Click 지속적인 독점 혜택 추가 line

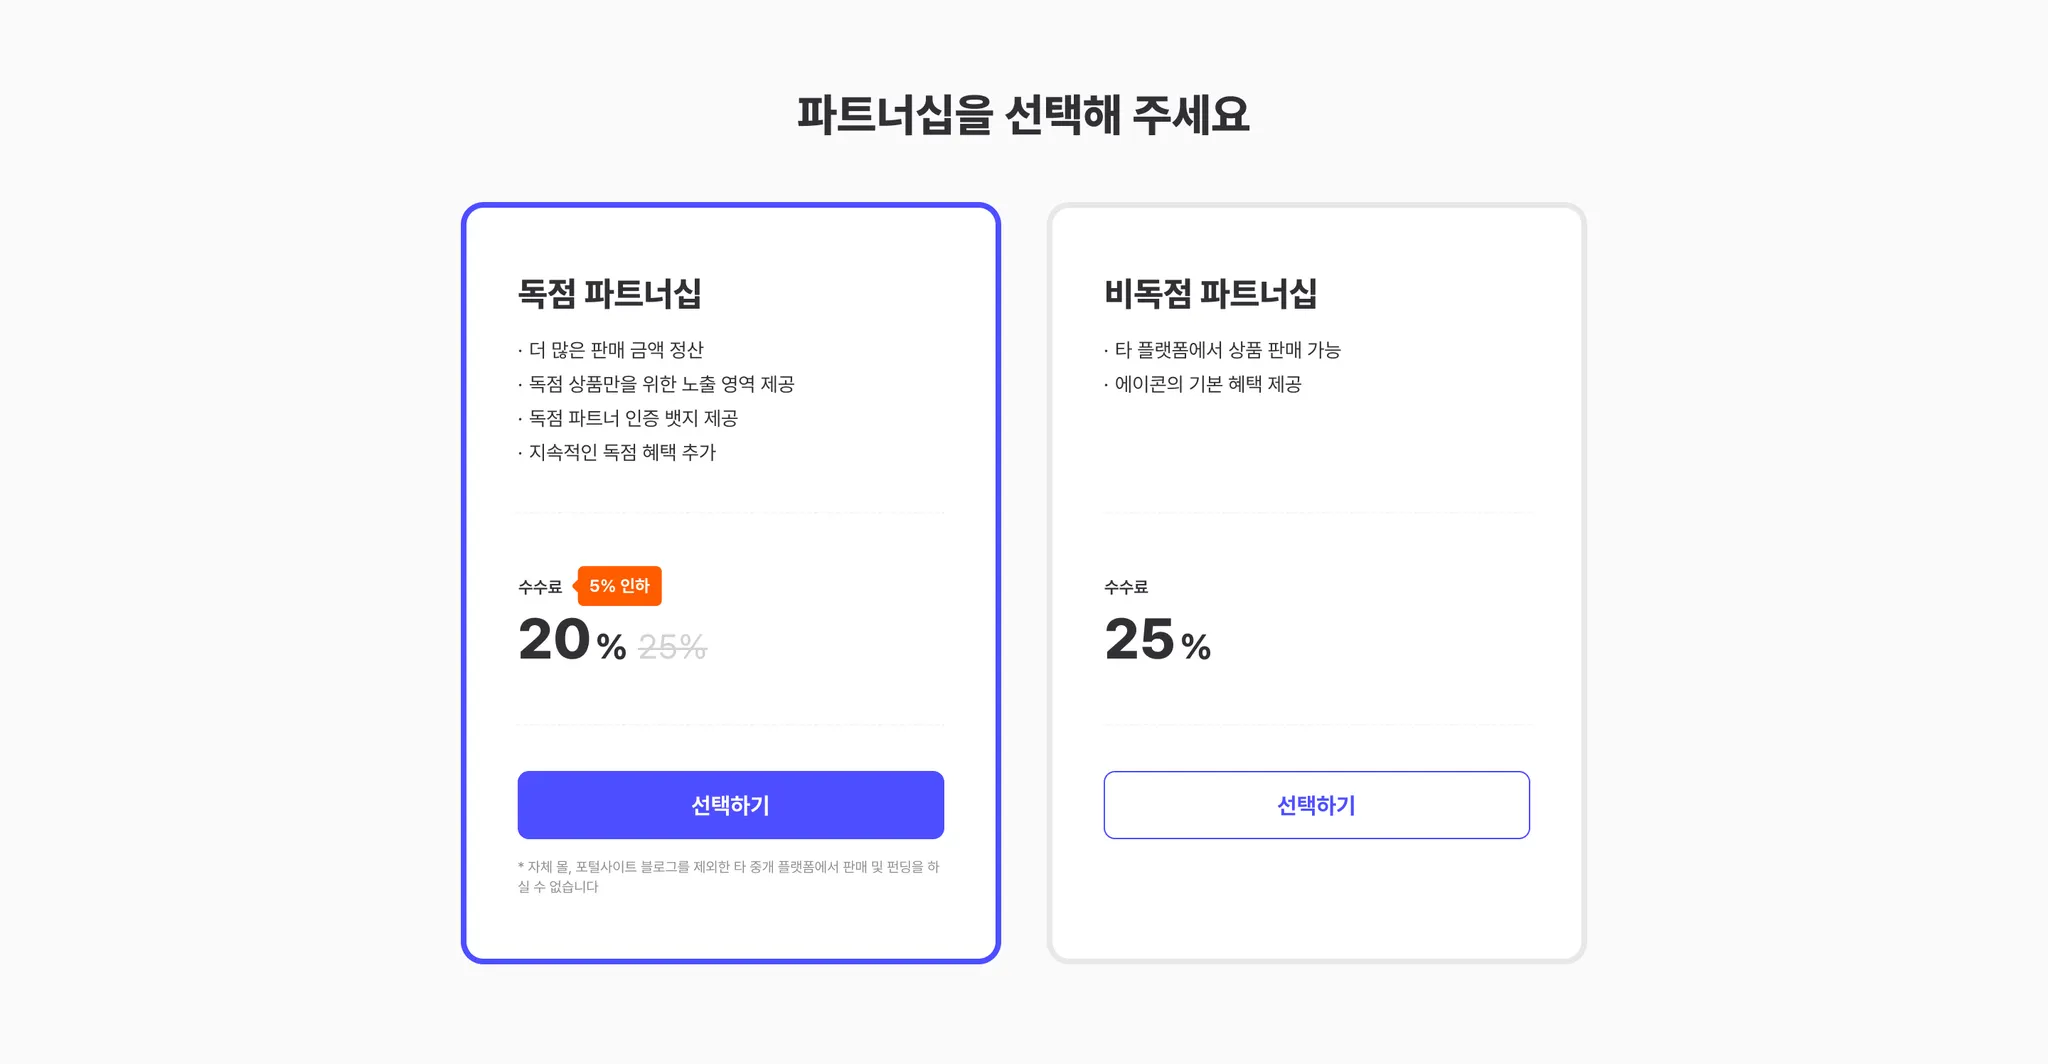click(x=621, y=452)
